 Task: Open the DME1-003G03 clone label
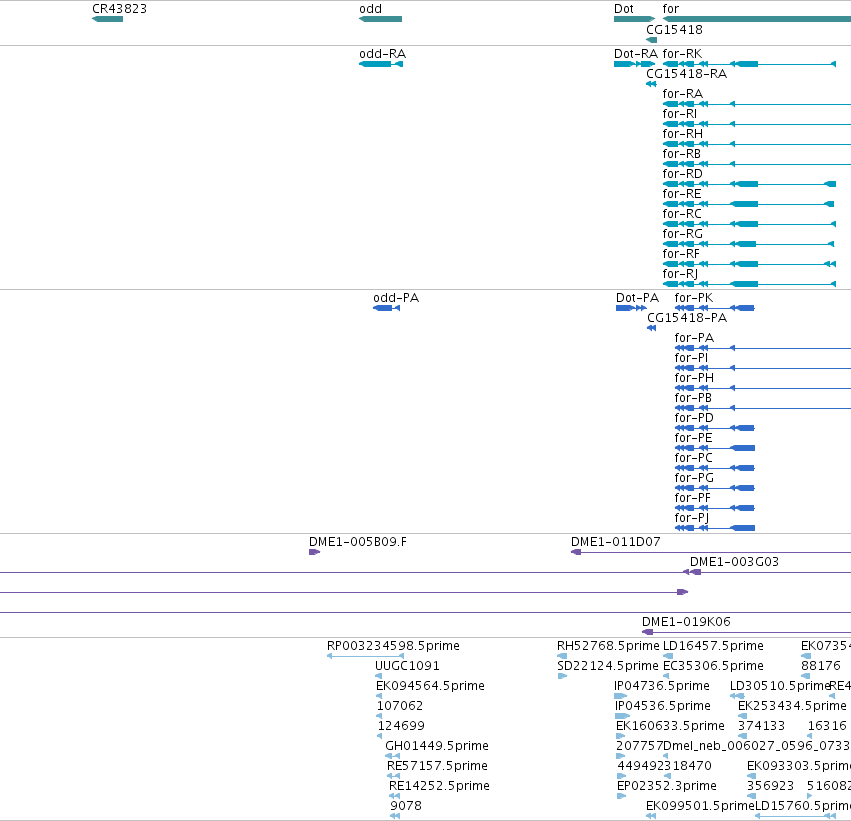pos(734,562)
